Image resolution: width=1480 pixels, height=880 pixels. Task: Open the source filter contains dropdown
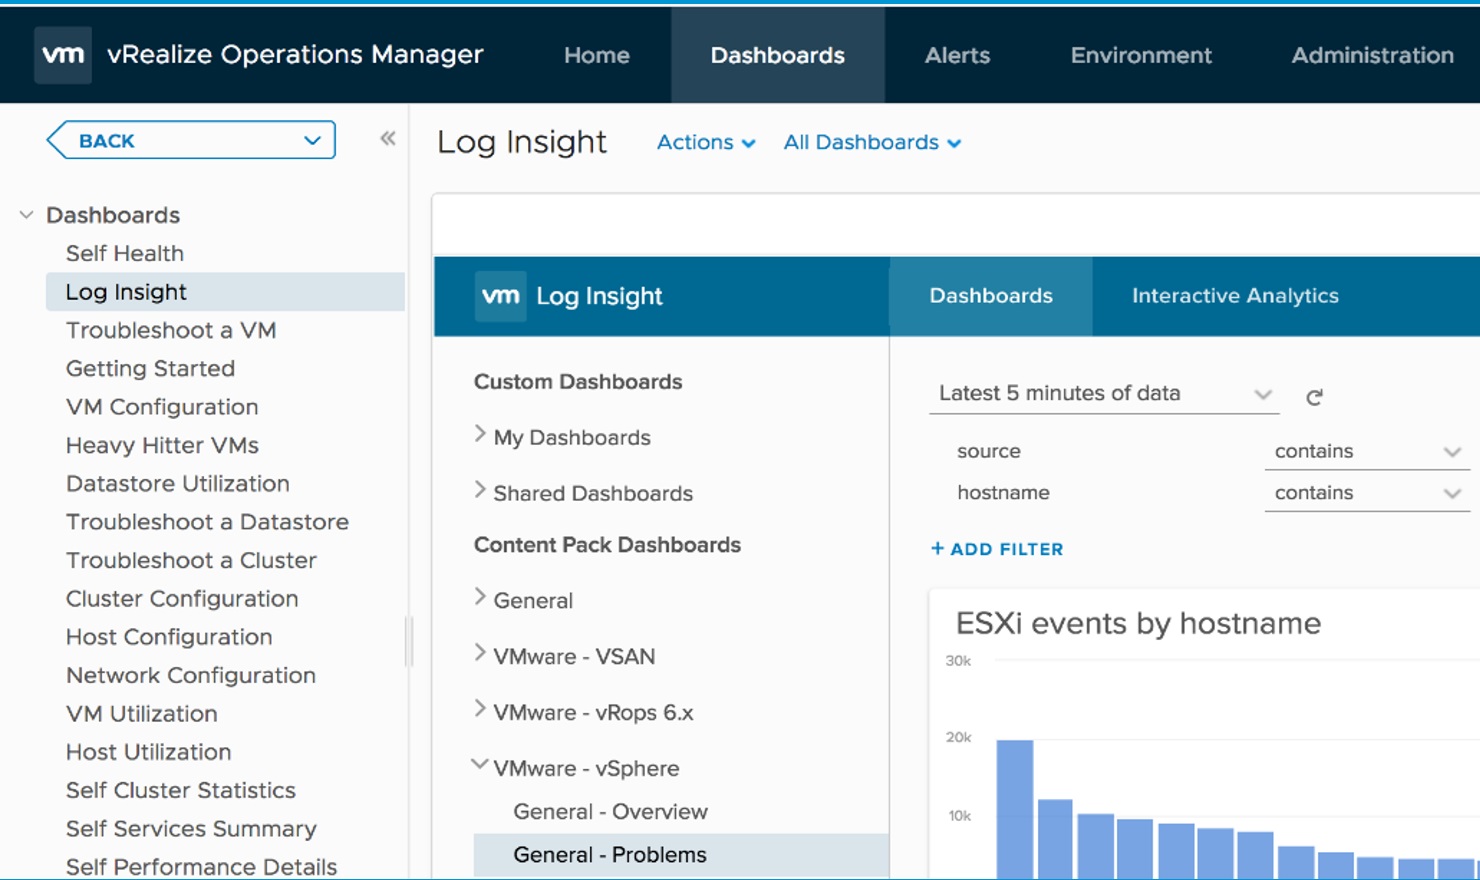click(x=1366, y=451)
